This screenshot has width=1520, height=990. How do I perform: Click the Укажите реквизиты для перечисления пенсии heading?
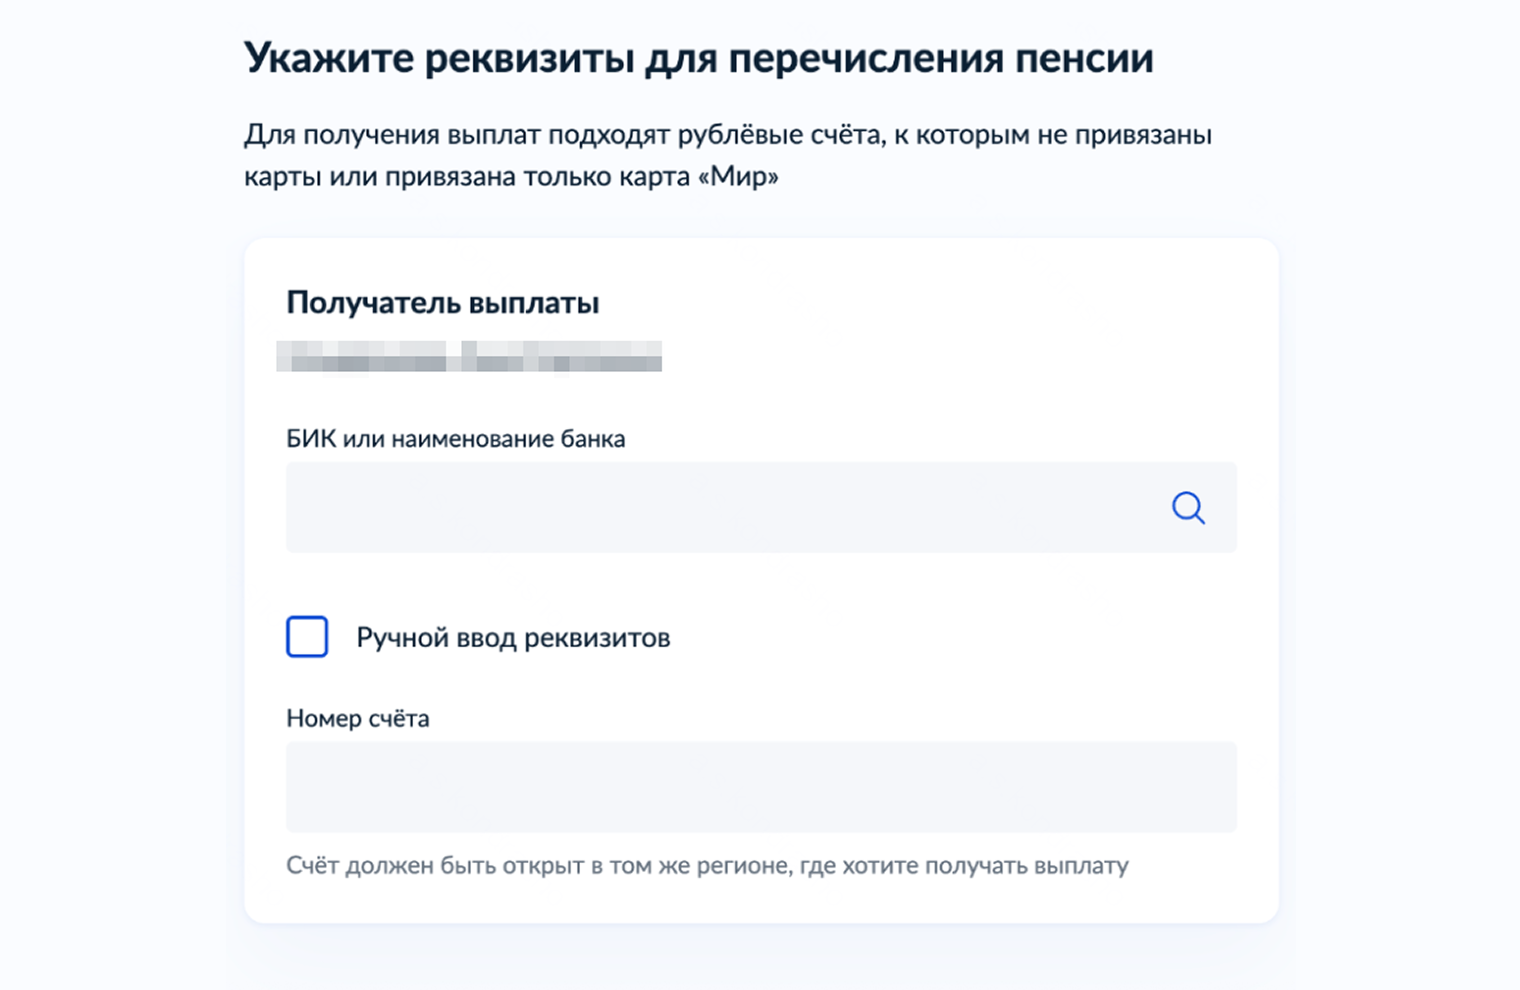698,58
